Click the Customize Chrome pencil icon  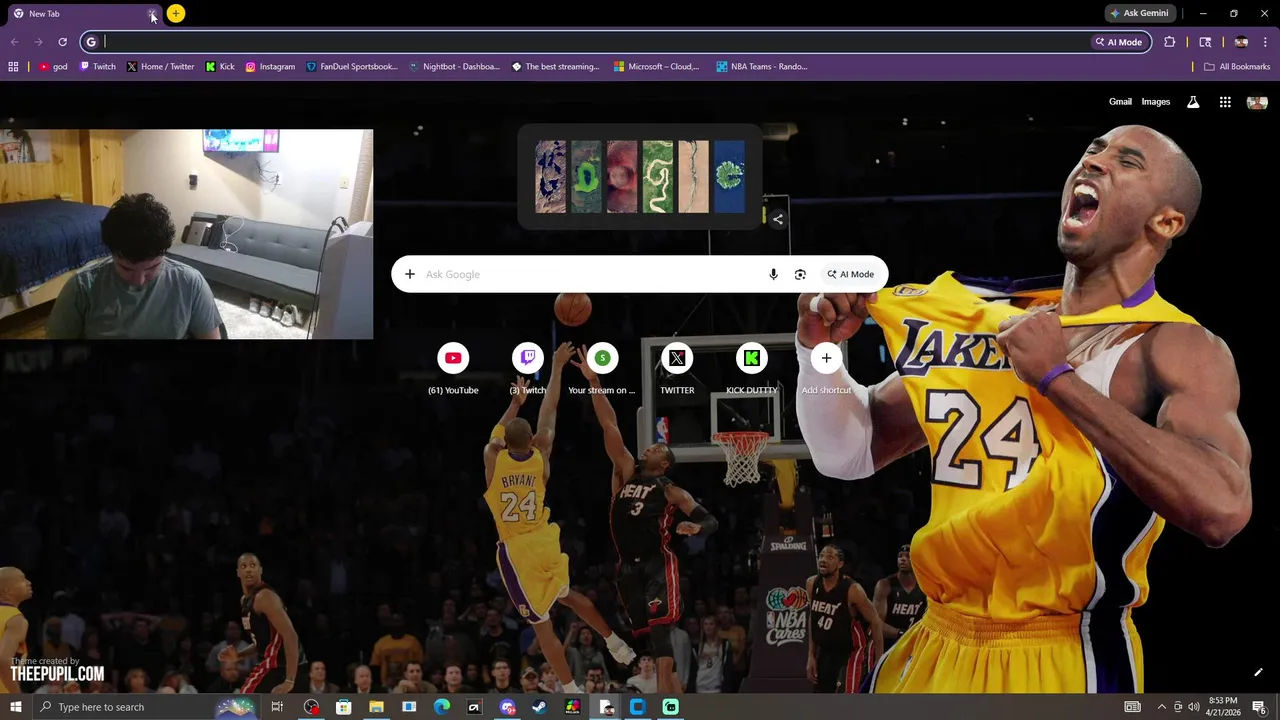coord(1258,672)
